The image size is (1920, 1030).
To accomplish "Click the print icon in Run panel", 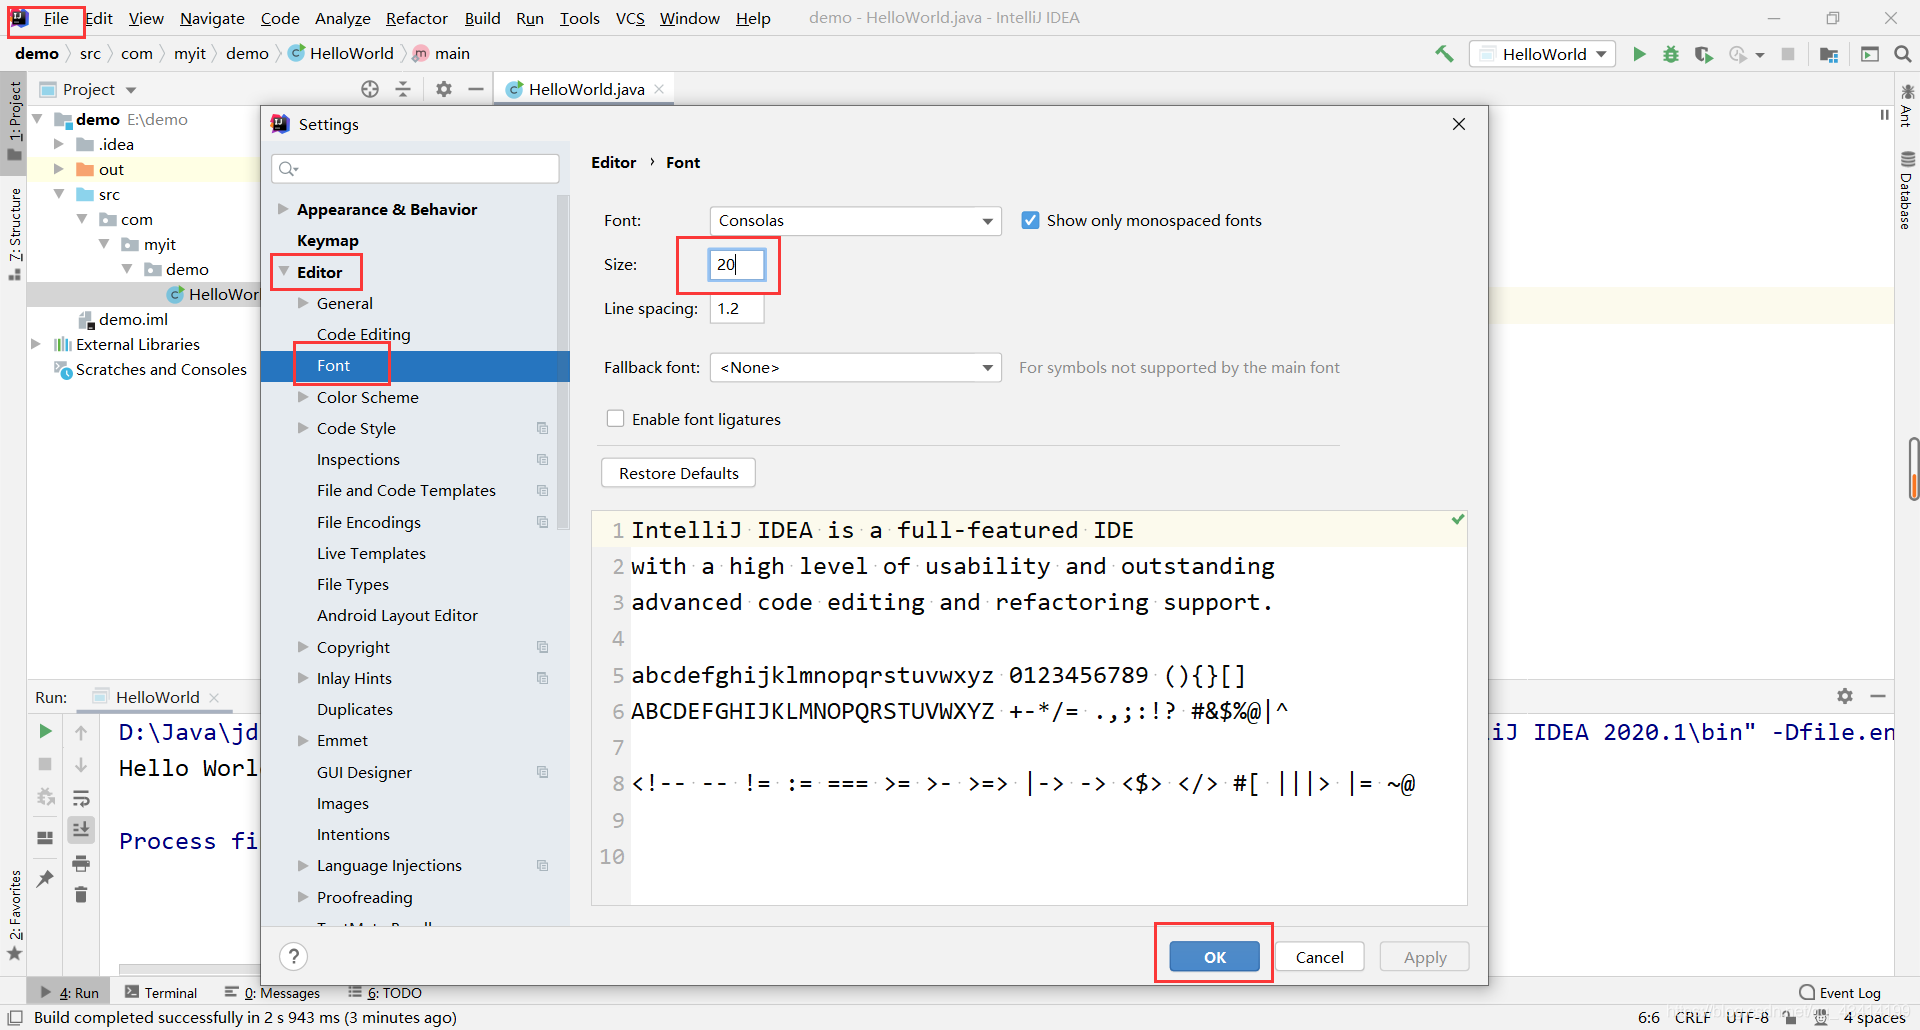I will (81, 863).
